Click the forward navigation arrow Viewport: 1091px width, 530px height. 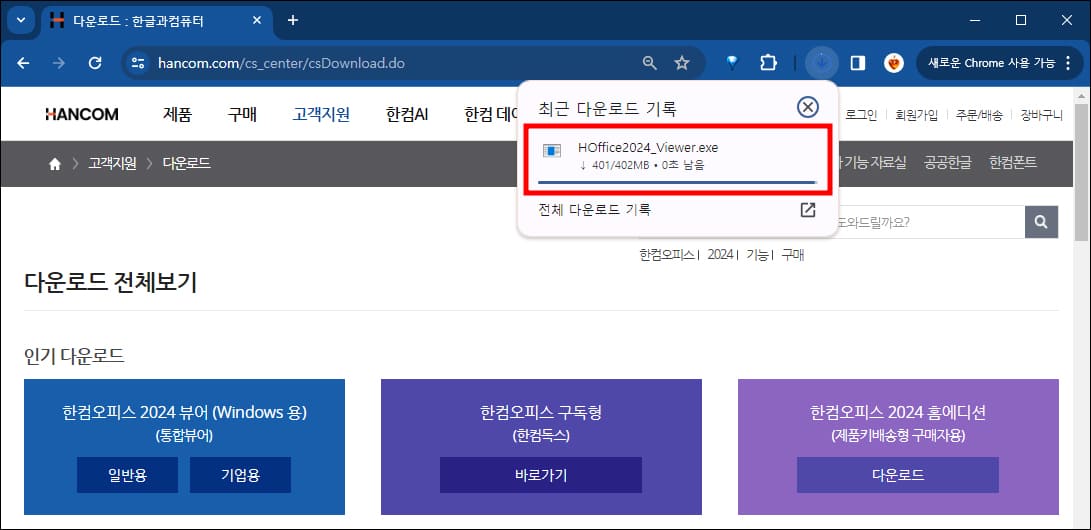pos(59,63)
